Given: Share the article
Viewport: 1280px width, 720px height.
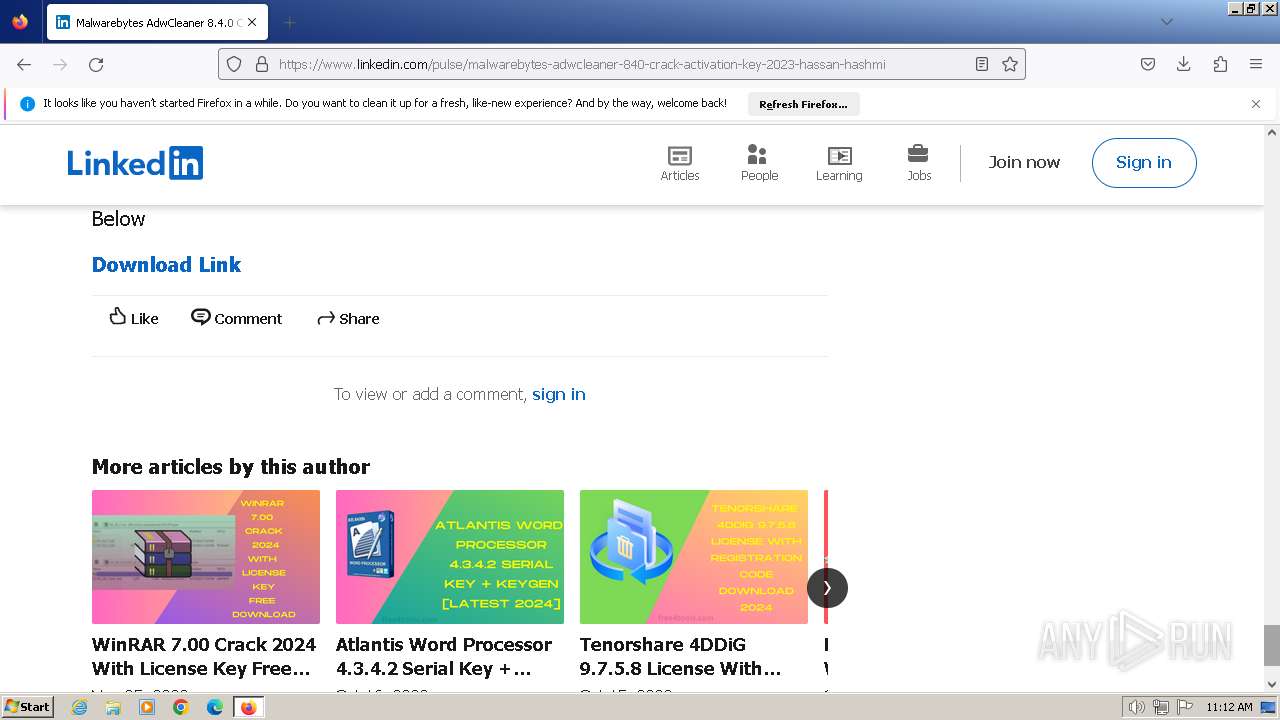Looking at the screenshot, I should click(348, 318).
